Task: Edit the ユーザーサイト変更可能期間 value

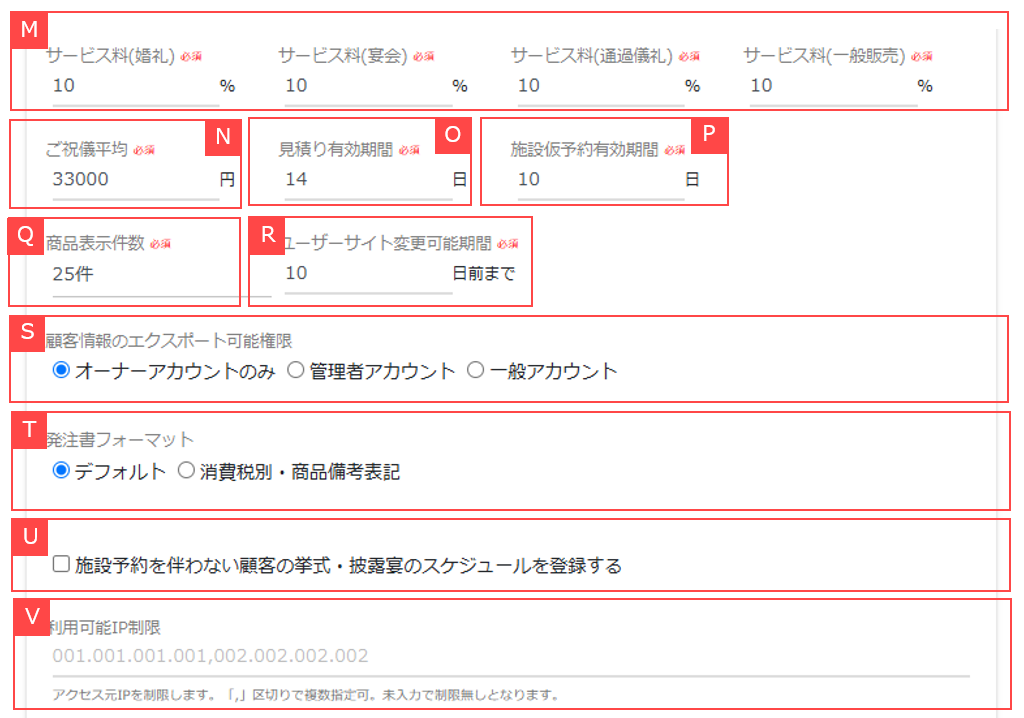Action: tap(360, 270)
